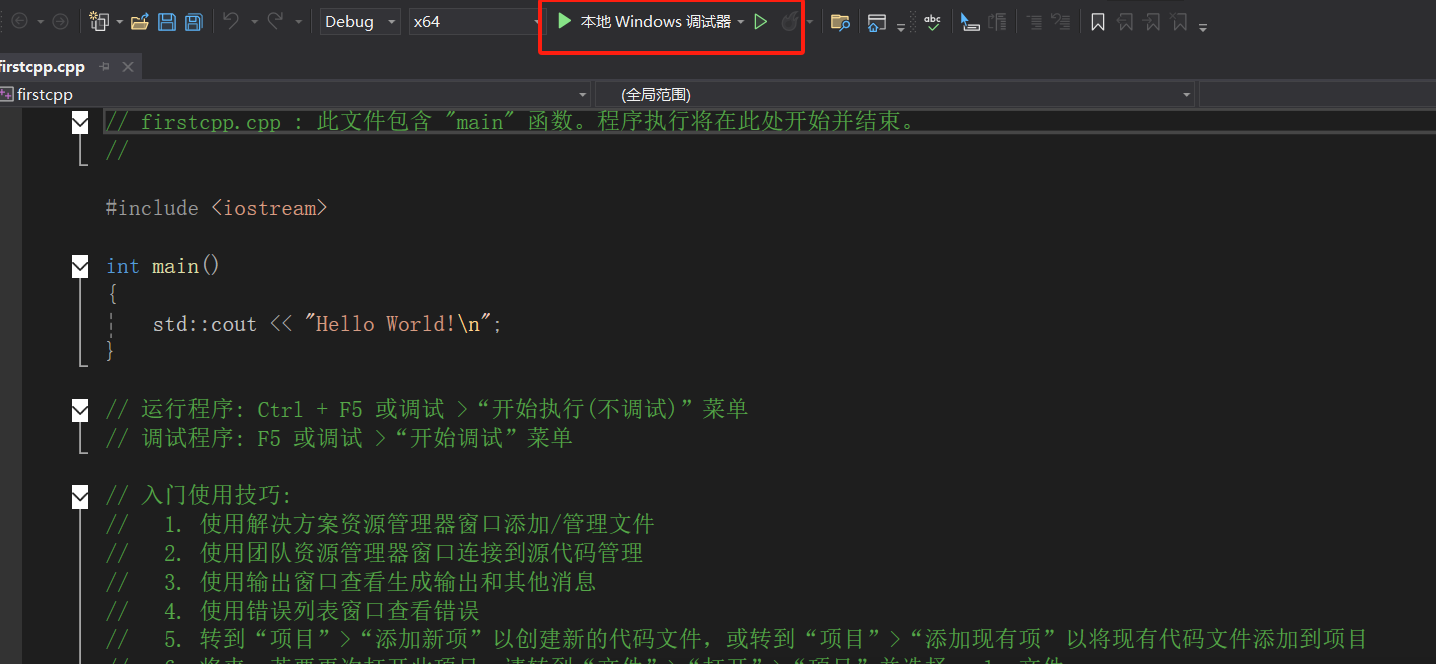Click the Redo arrow icon
Screen dimensions: 1436x664
tap(275, 21)
